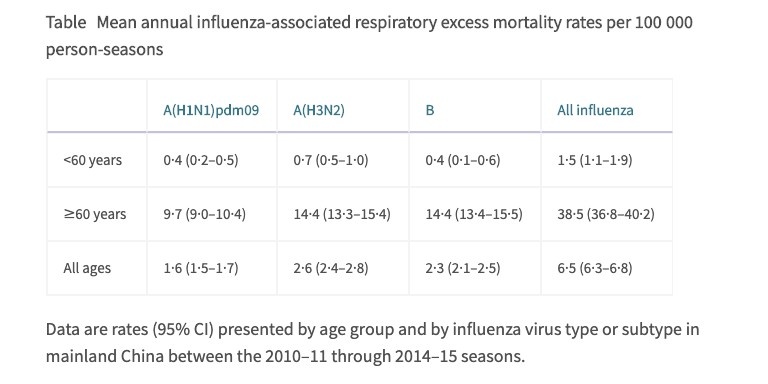Select the <60 years row label
Image resolution: width=768 pixels, height=384 pixels.
[93, 160]
